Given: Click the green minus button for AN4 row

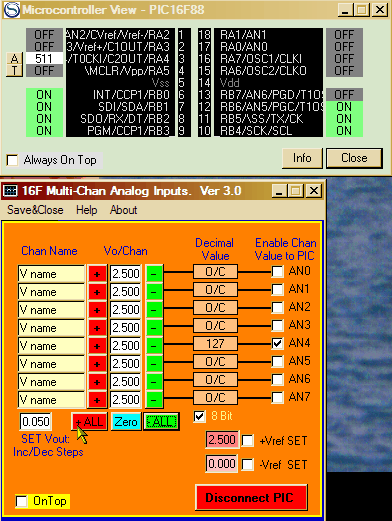Looking at the screenshot, I should click(154, 346).
